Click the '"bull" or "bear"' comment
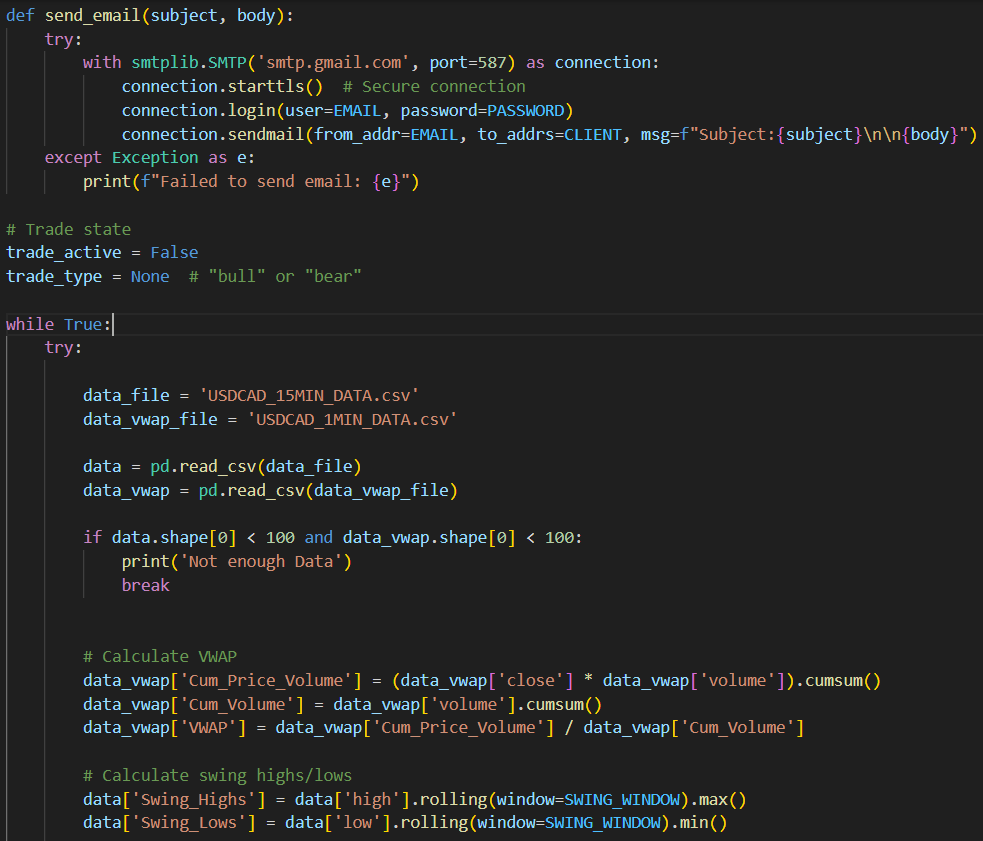The width and height of the screenshot is (983, 841). click(x=275, y=276)
